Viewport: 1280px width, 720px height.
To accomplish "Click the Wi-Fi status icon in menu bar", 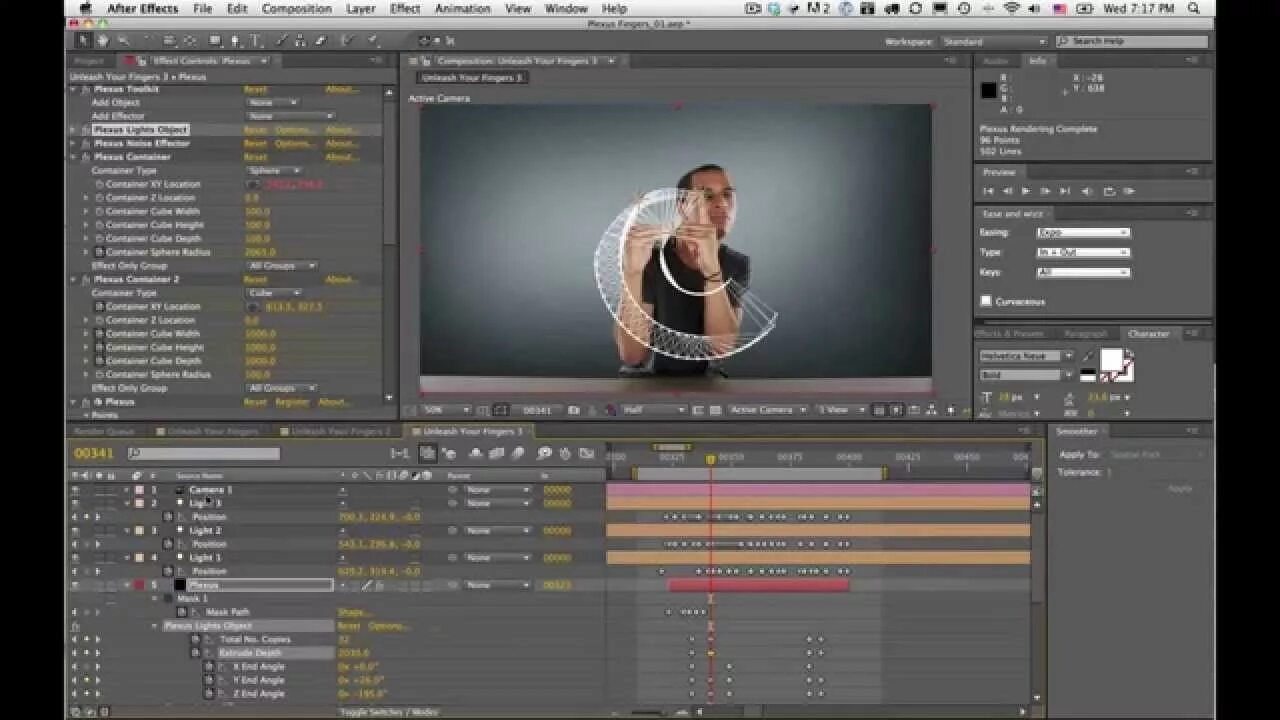I will (x=1010, y=8).
